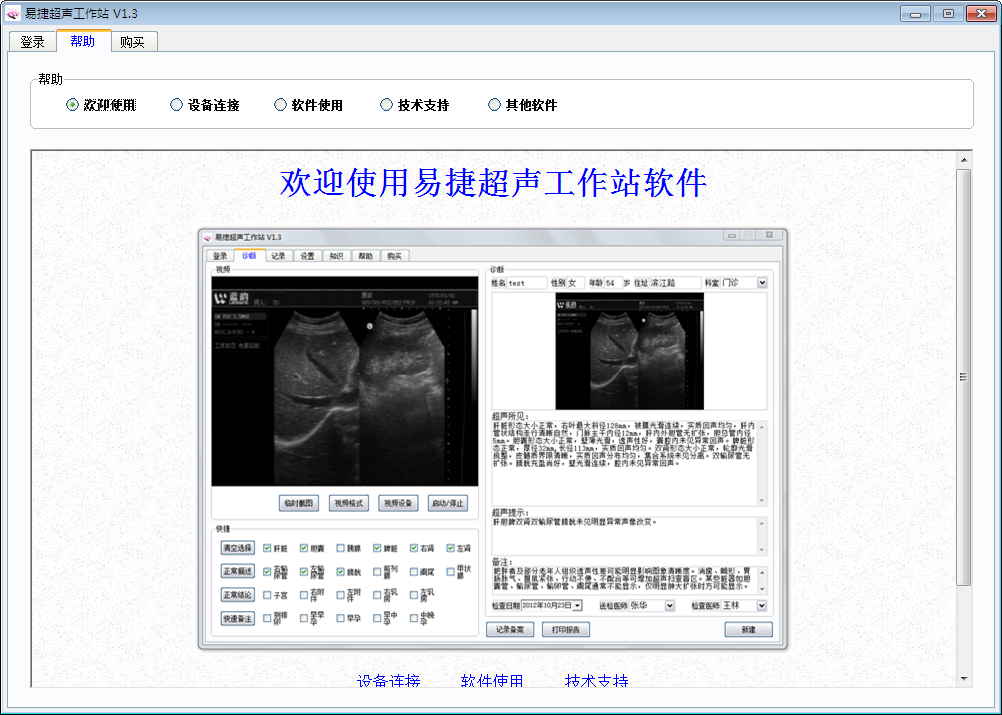The height and width of the screenshot is (715, 1002).
Task: Open the 购买 tab
Action: (x=132, y=42)
